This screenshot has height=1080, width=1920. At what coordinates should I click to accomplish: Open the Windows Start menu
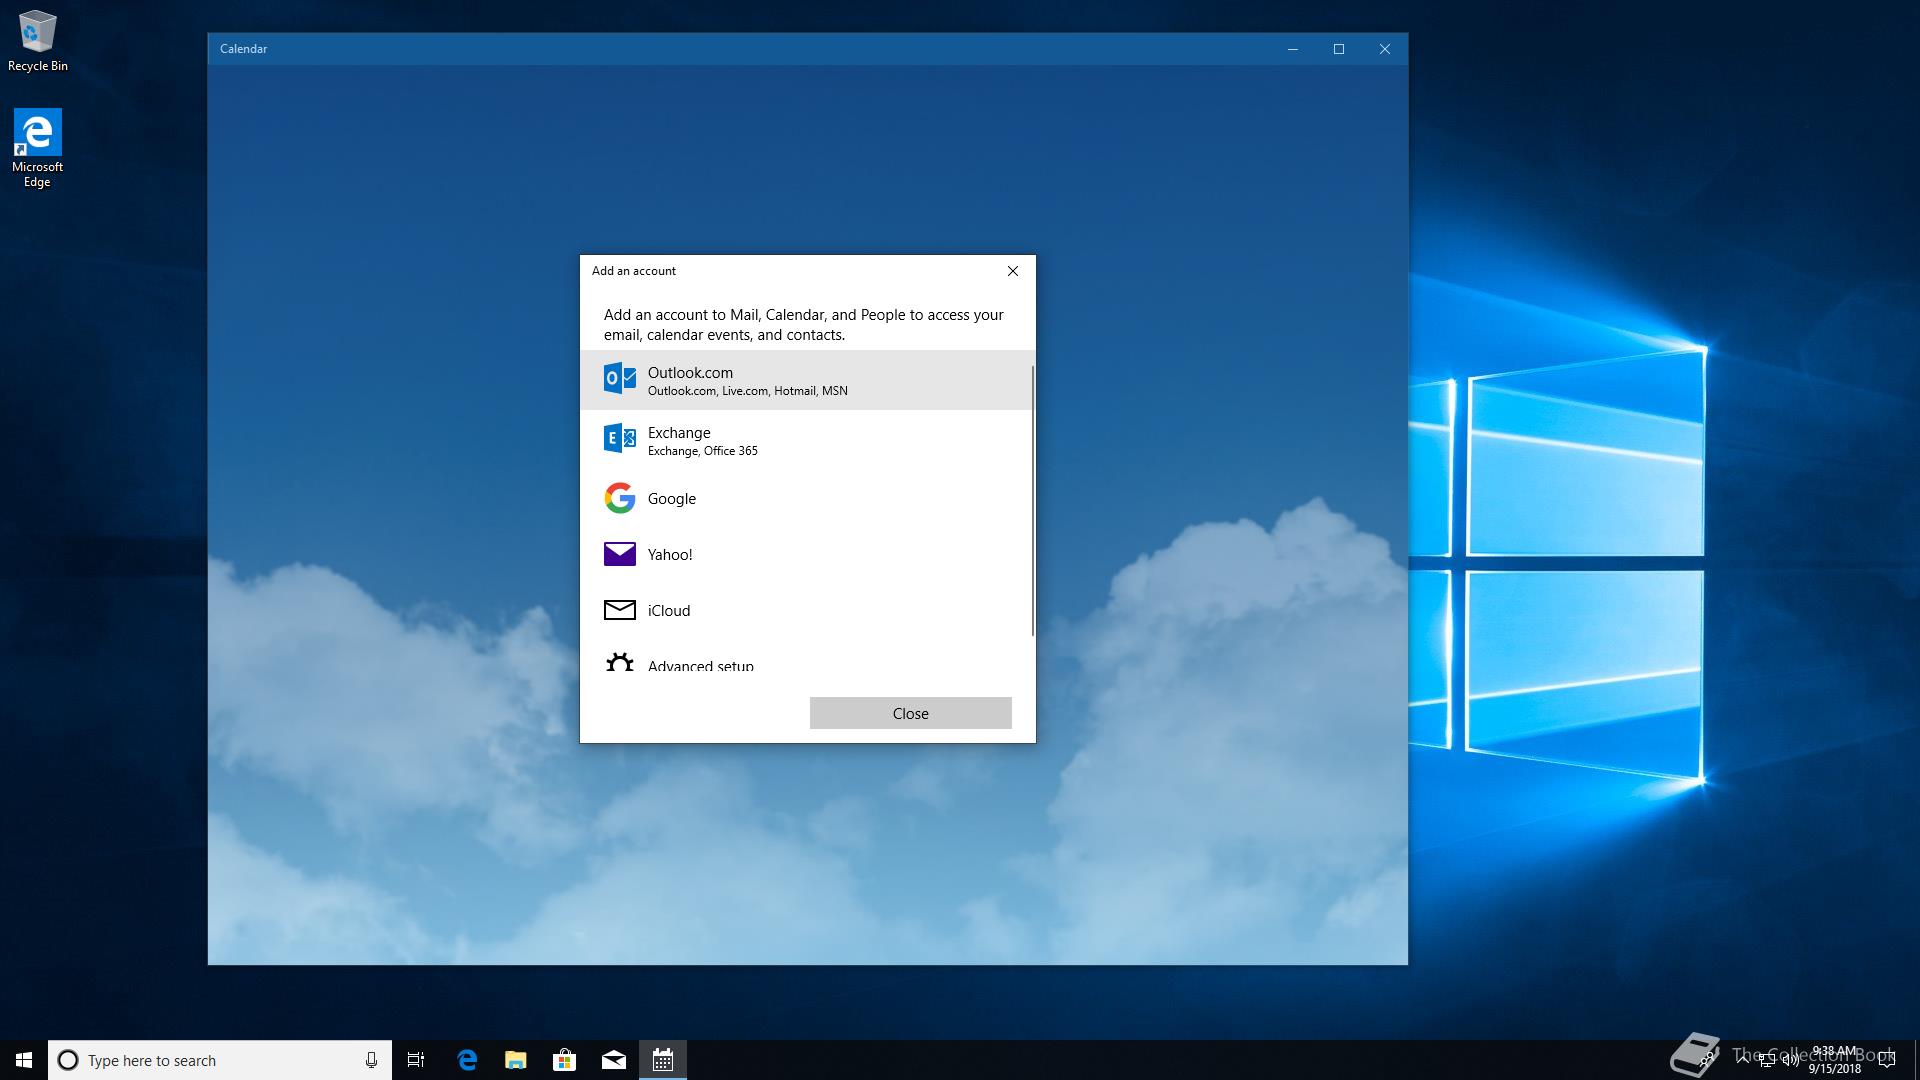click(x=24, y=1060)
